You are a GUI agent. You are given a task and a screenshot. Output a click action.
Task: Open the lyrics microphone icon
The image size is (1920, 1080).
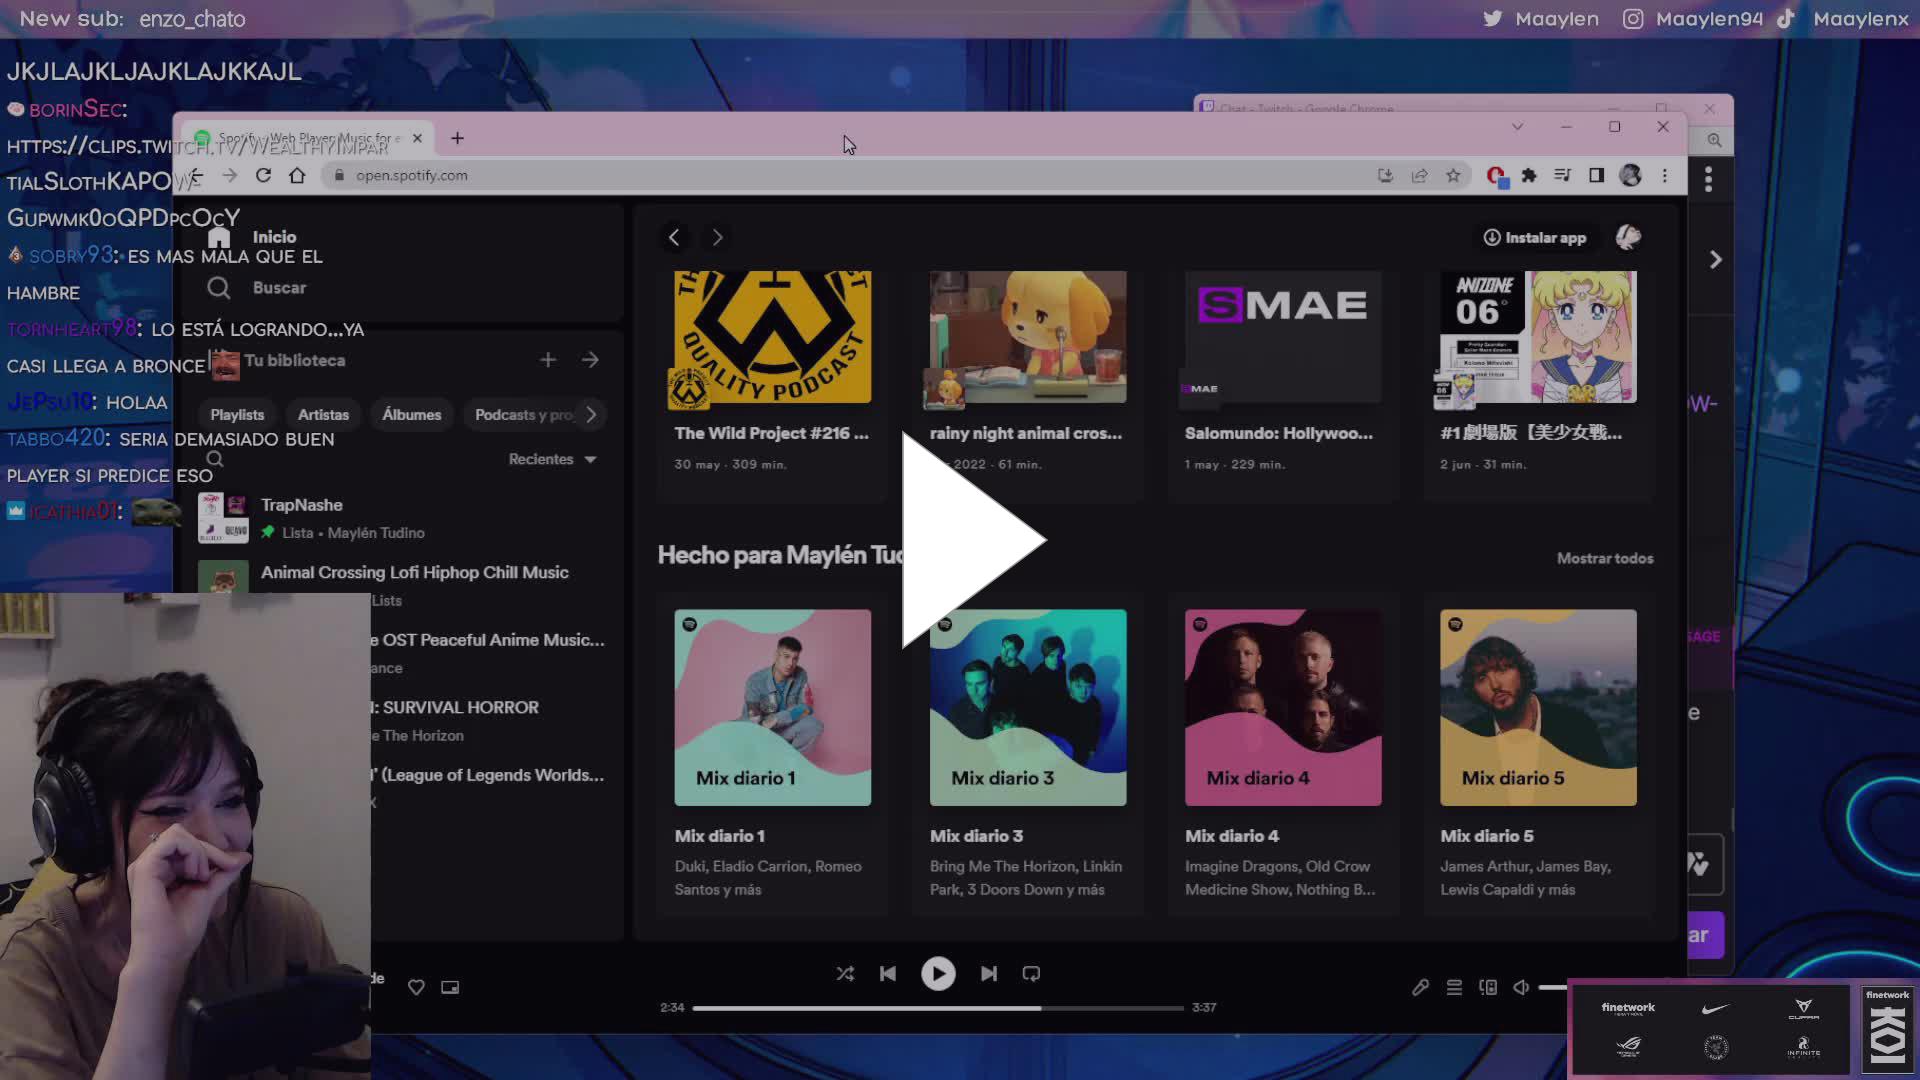point(1420,987)
